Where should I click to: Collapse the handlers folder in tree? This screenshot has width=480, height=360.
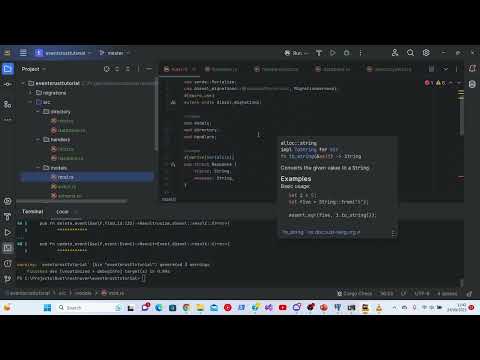(38, 140)
